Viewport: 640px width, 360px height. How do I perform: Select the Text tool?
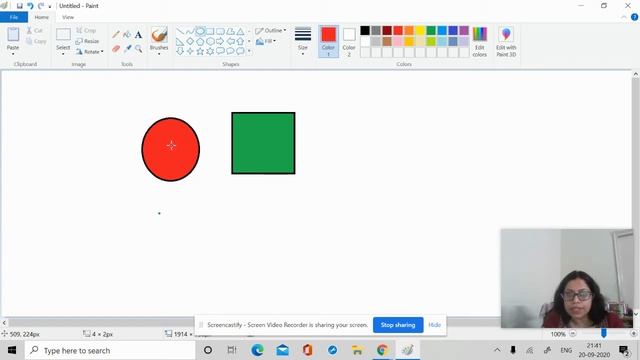[138, 35]
